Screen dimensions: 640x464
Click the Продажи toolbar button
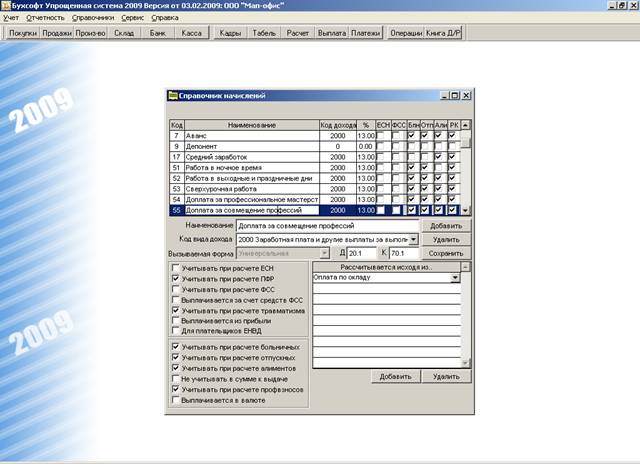pyautogui.click(x=58, y=33)
